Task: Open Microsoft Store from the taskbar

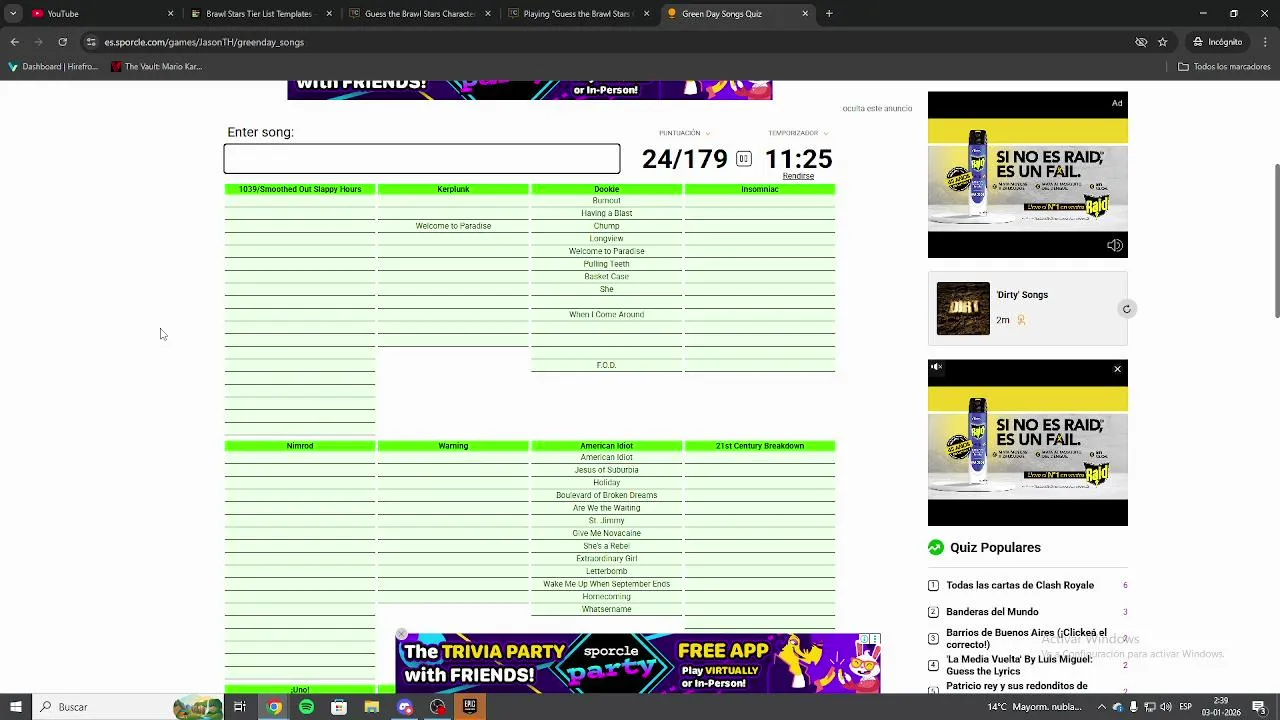Action: pyautogui.click(x=339, y=707)
